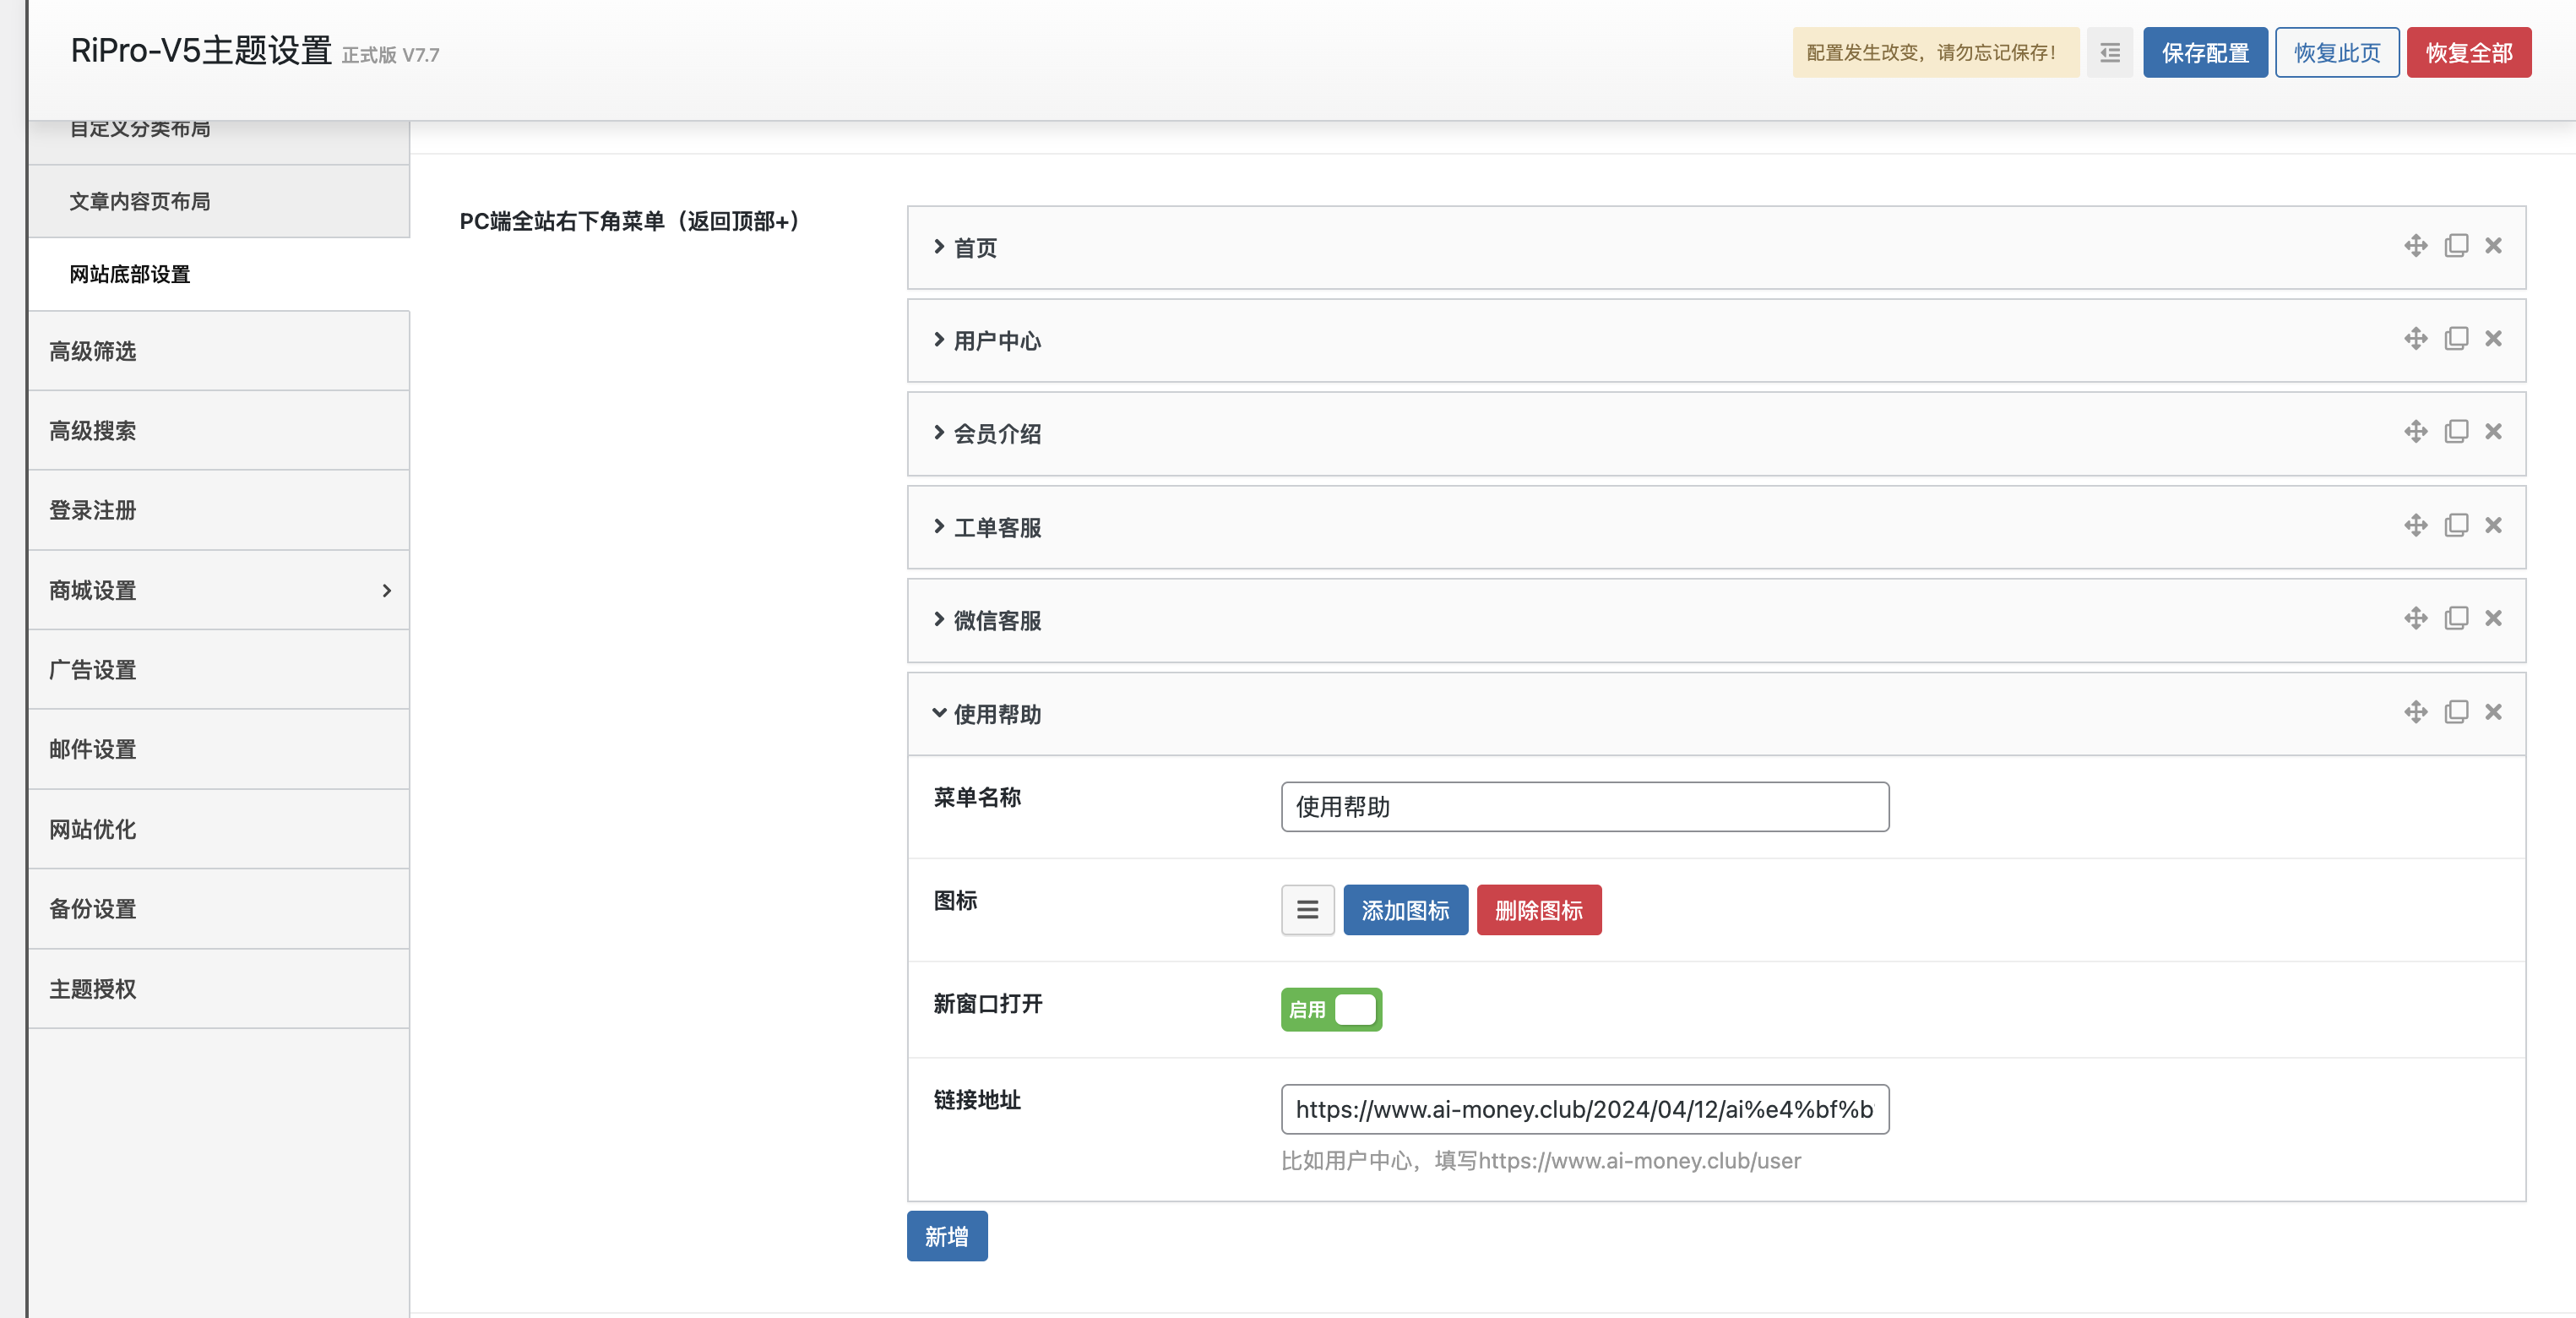The image size is (2576, 1318).
Task: Expand the 会员介绍 accordion item
Action: point(1716,434)
